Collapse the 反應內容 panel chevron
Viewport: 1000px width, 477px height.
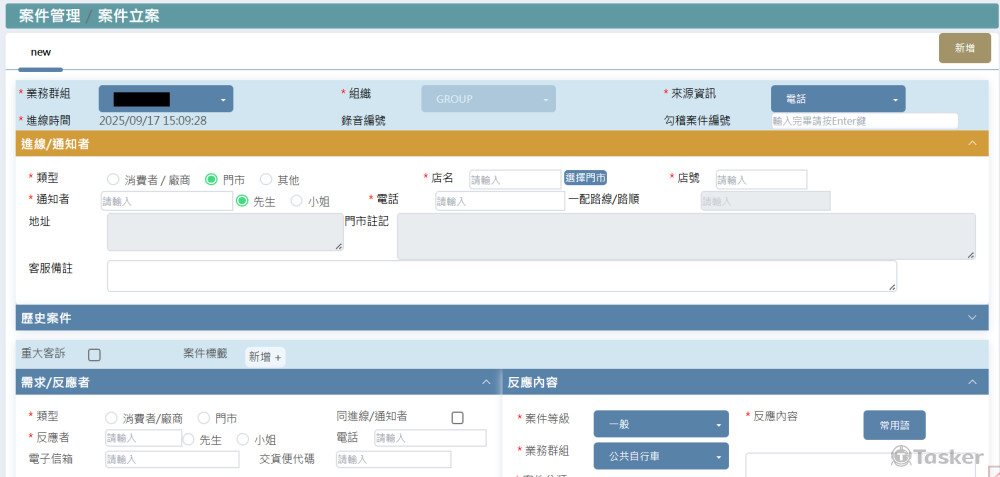pyautogui.click(x=972, y=382)
